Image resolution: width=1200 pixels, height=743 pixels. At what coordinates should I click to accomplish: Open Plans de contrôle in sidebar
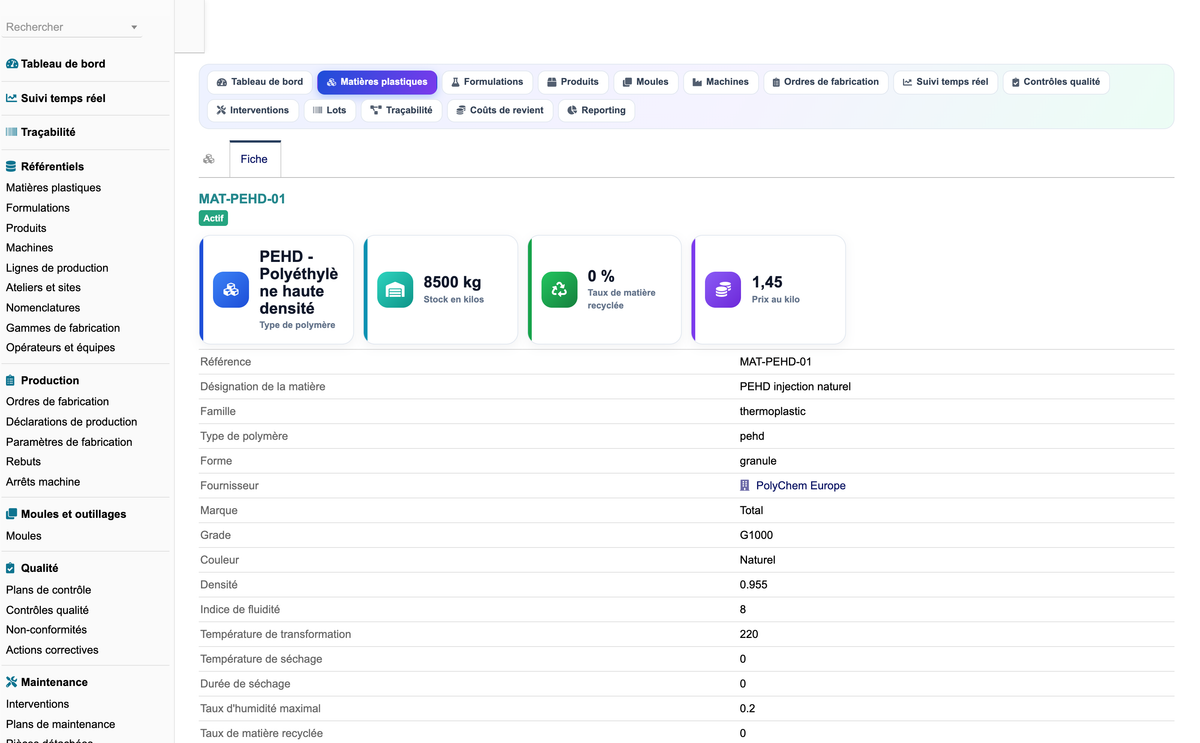[48, 590]
